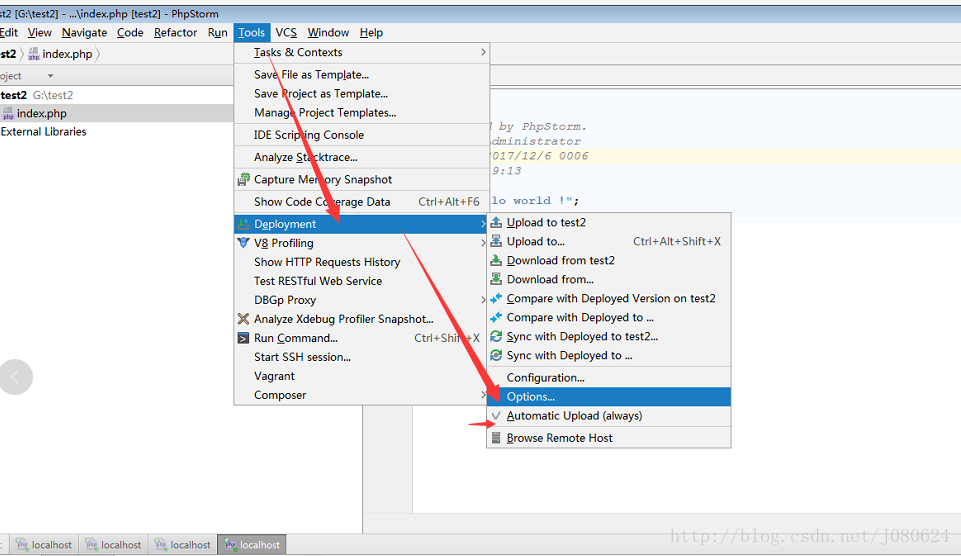Viewport: 961px width, 556px height.
Task: Click the round back arrow overlay button
Action: 15,376
